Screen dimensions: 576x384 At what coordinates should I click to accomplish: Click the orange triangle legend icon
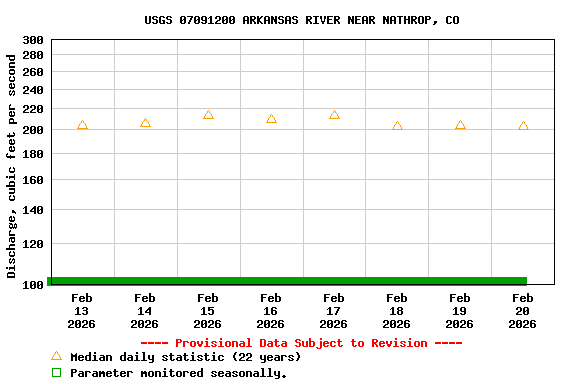(57, 356)
